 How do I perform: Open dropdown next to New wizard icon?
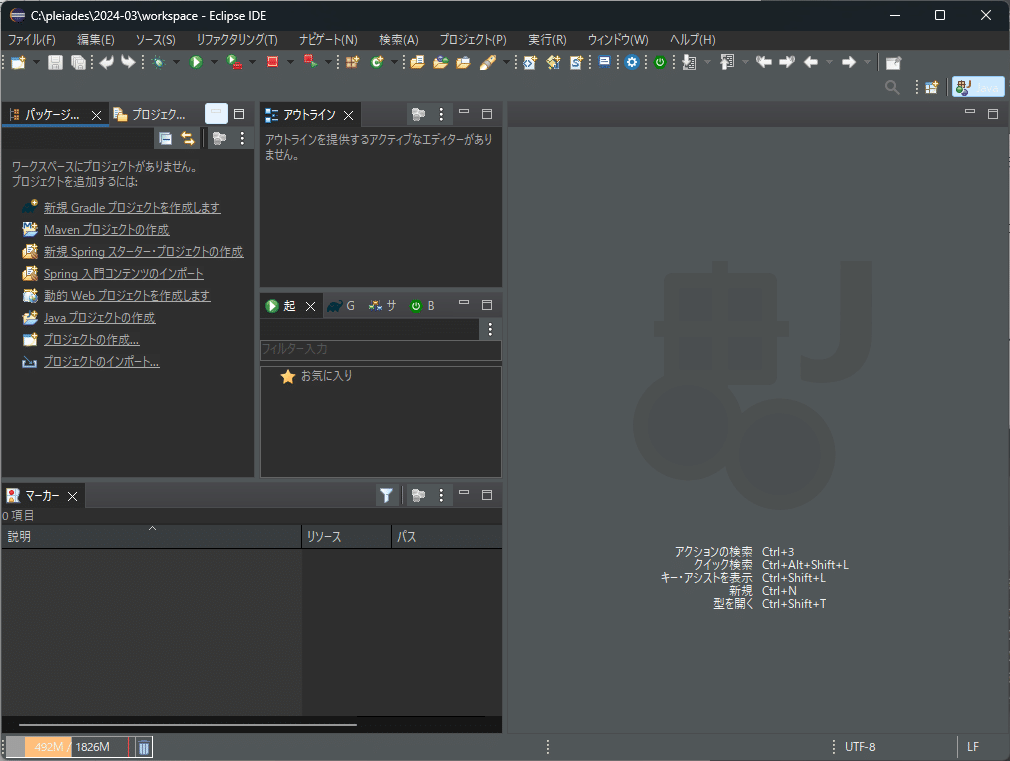[x=36, y=63]
